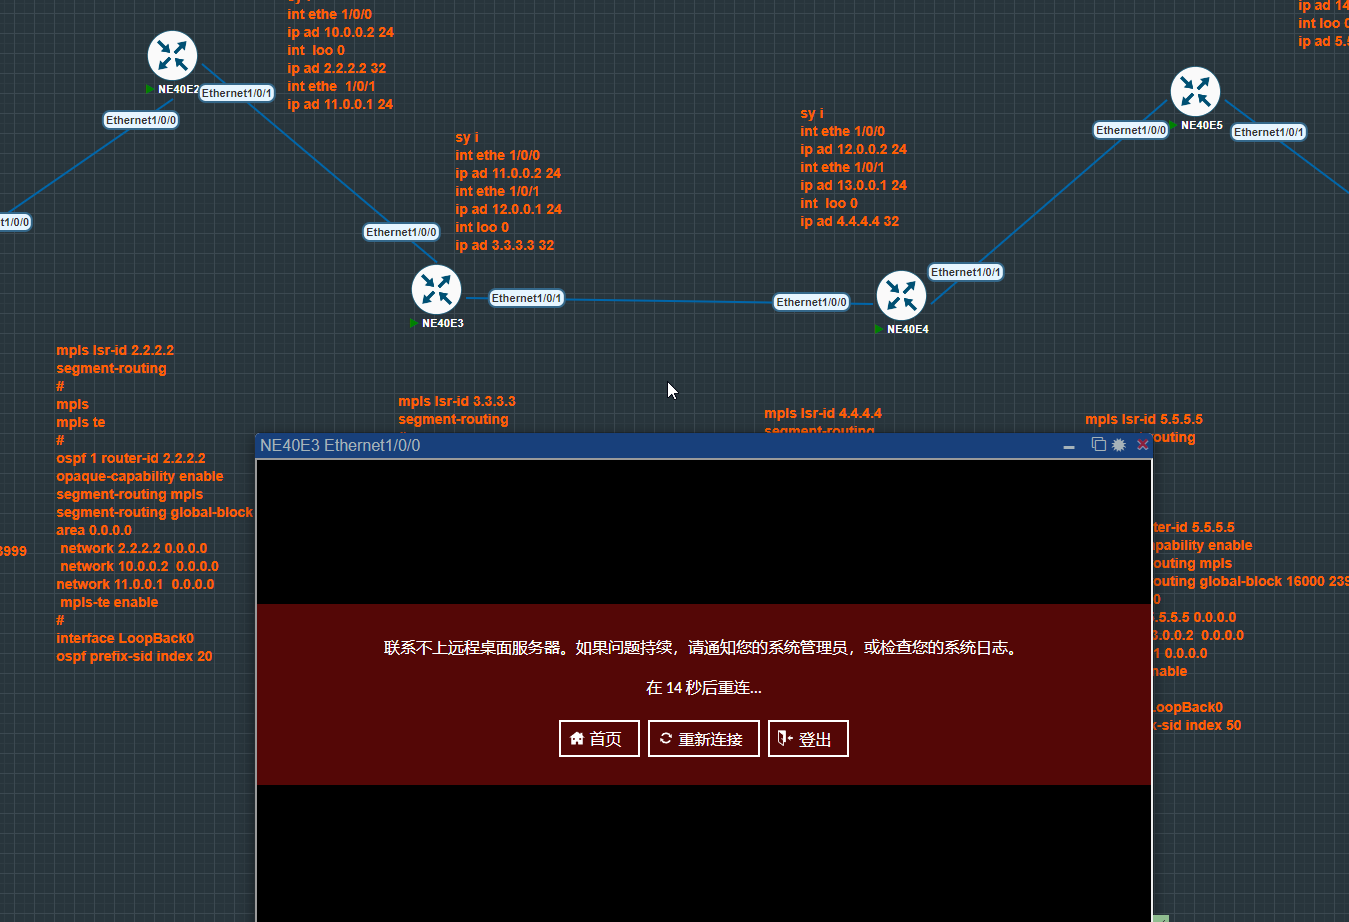
Task: Select Ethernet1/0/1 label next to NE40E2
Action: pyautogui.click(x=236, y=93)
